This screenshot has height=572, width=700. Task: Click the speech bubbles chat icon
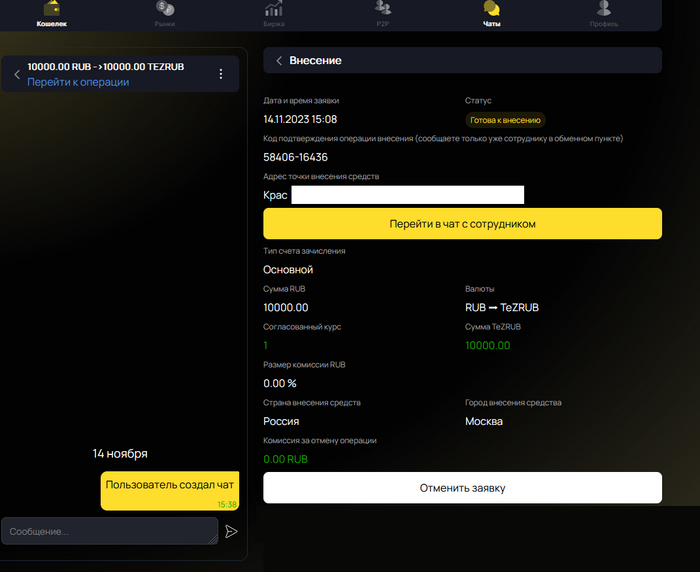click(492, 8)
